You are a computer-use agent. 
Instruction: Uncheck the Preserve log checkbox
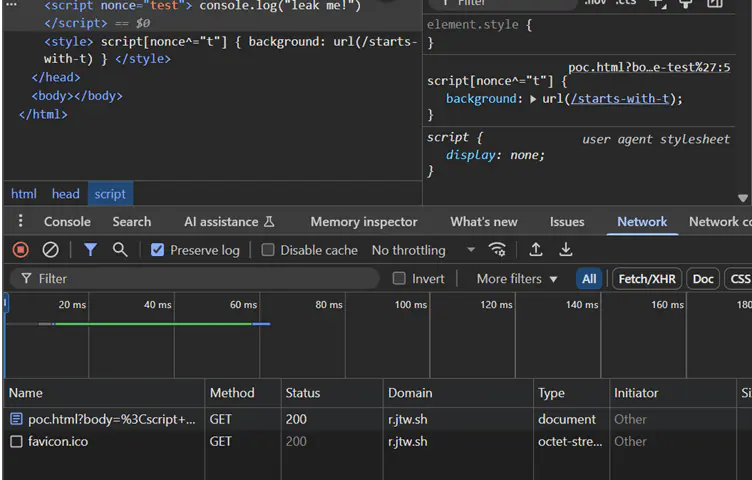click(x=157, y=250)
